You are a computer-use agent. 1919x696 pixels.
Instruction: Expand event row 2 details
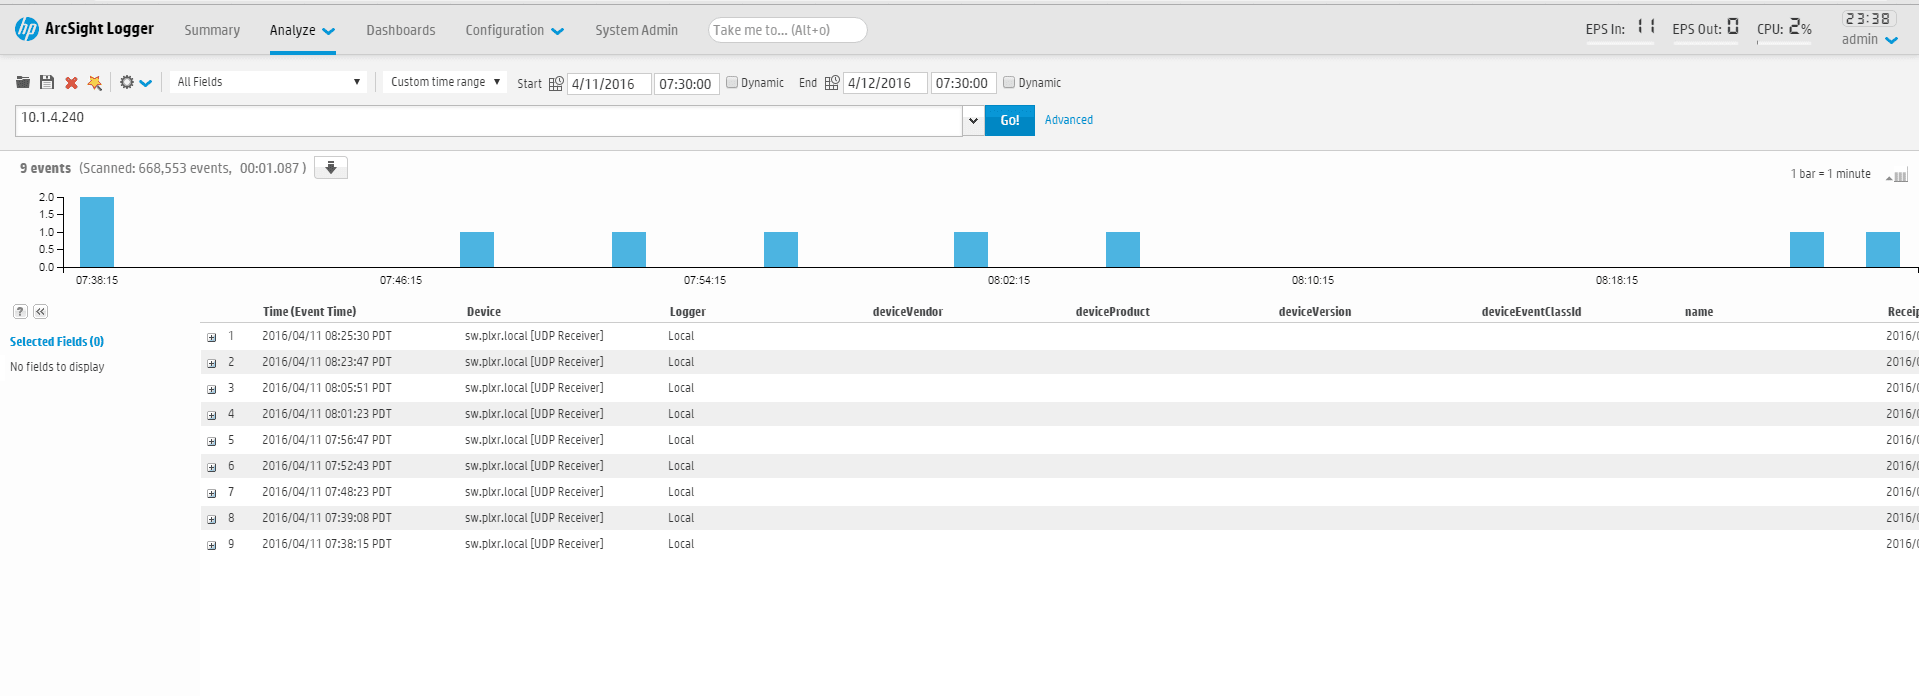click(x=212, y=364)
